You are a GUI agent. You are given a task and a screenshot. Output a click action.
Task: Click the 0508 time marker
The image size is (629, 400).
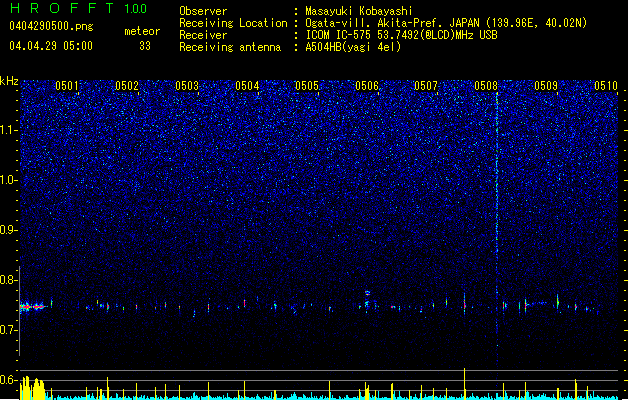(x=486, y=86)
